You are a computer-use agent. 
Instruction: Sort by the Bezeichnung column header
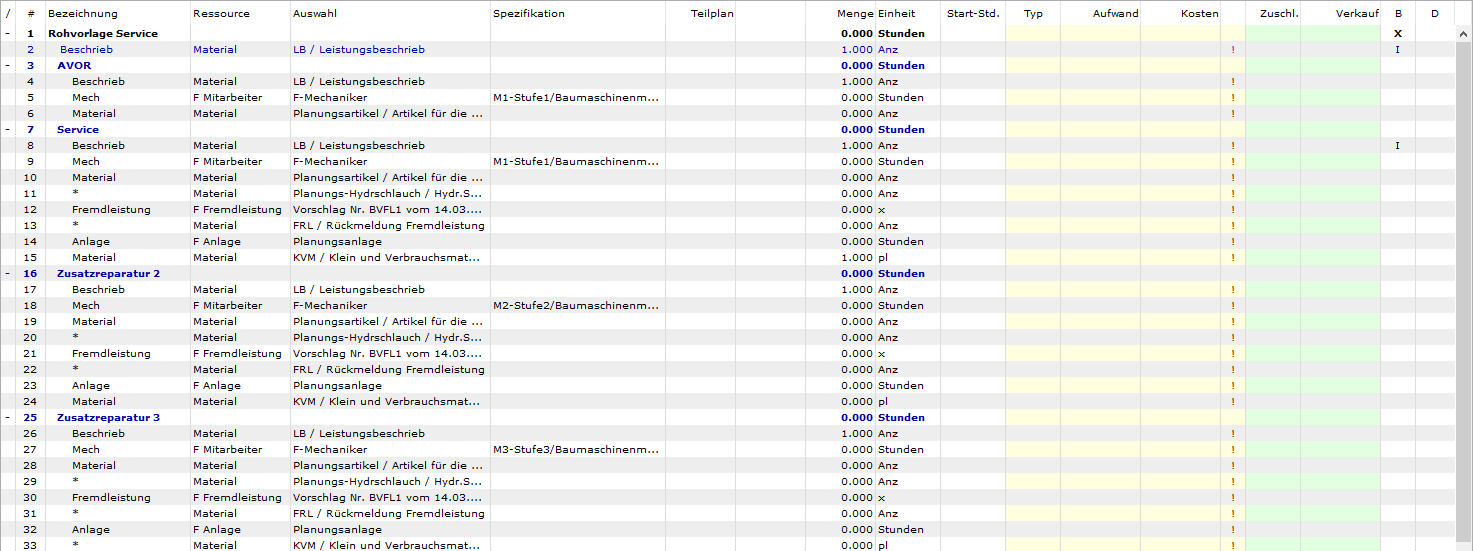coord(82,14)
